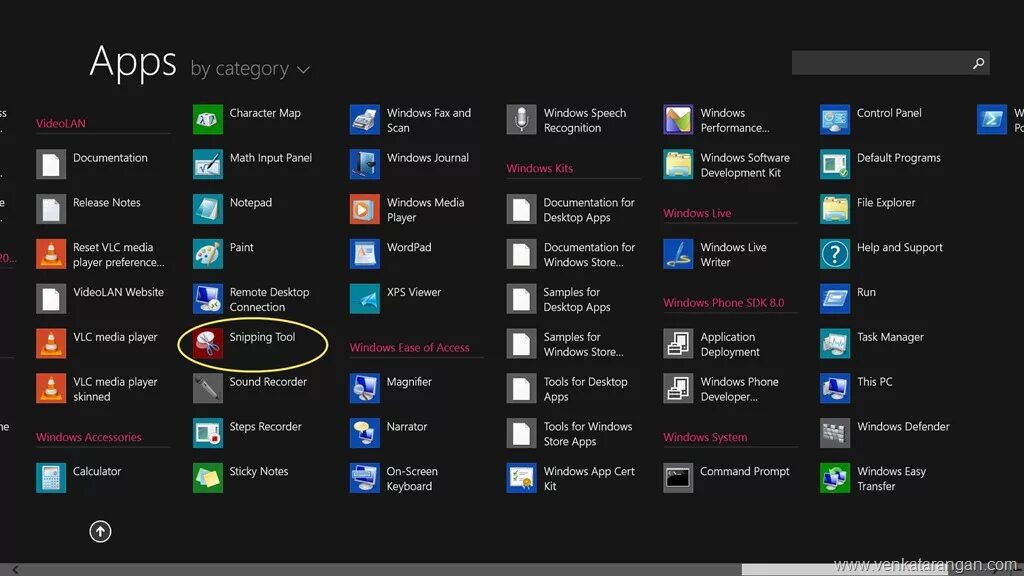The height and width of the screenshot is (576, 1024).
Task: Launch Notepad icon
Action: pyautogui.click(x=208, y=209)
